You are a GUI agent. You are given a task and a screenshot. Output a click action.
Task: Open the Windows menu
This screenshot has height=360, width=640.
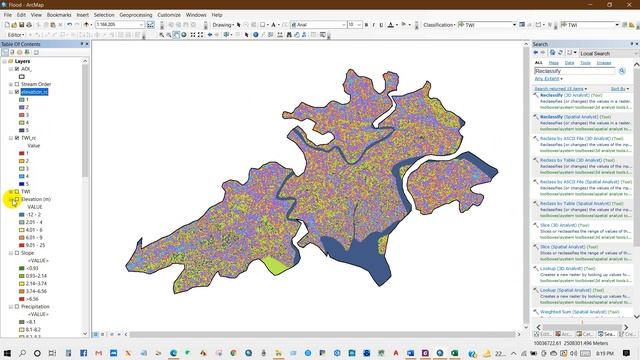pyautogui.click(x=196, y=15)
